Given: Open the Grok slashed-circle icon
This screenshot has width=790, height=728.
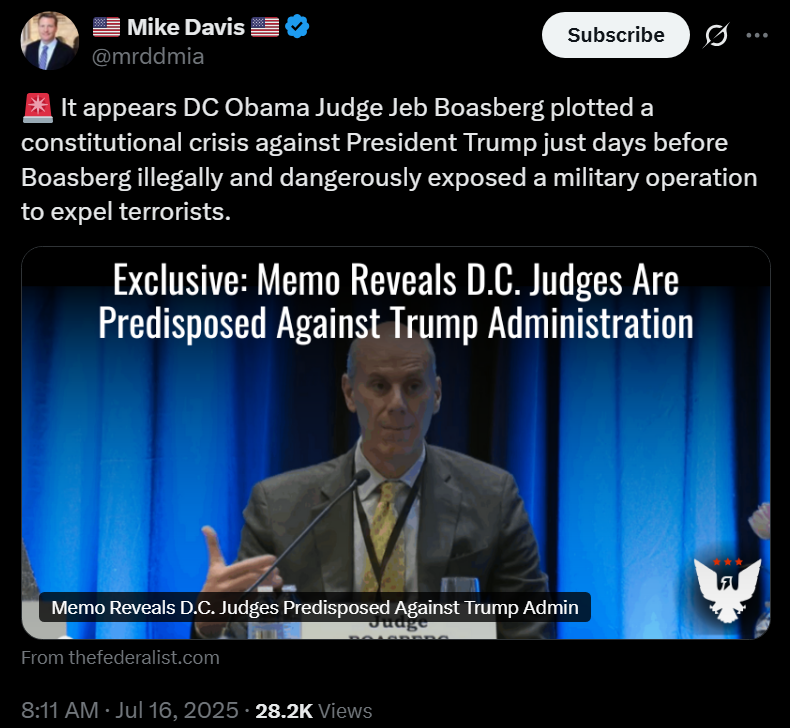Looking at the screenshot, I should click(716, 35).
